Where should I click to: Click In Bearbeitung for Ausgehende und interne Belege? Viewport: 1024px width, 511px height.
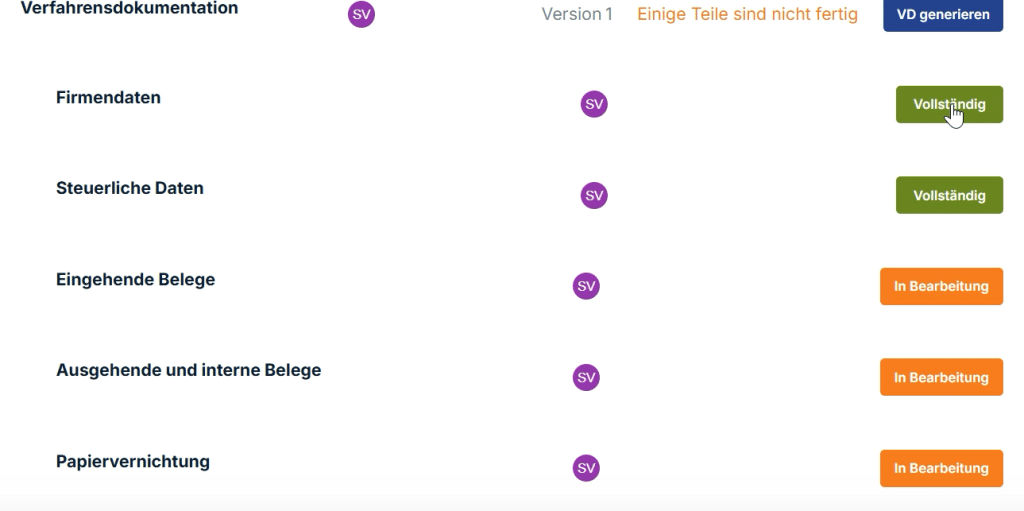click(941, 377)
